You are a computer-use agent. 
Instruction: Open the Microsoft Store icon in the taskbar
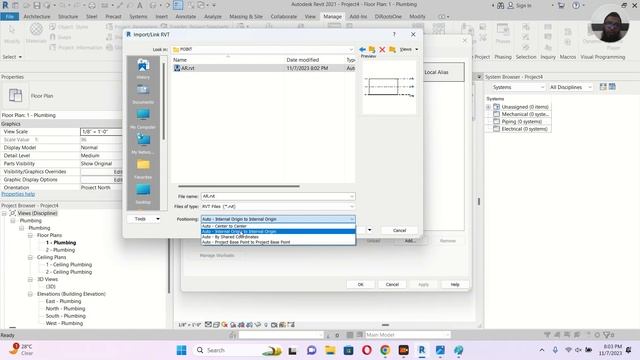348,350
